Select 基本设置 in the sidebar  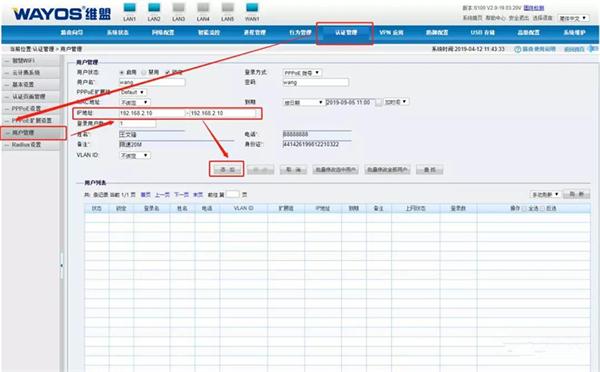31,85
